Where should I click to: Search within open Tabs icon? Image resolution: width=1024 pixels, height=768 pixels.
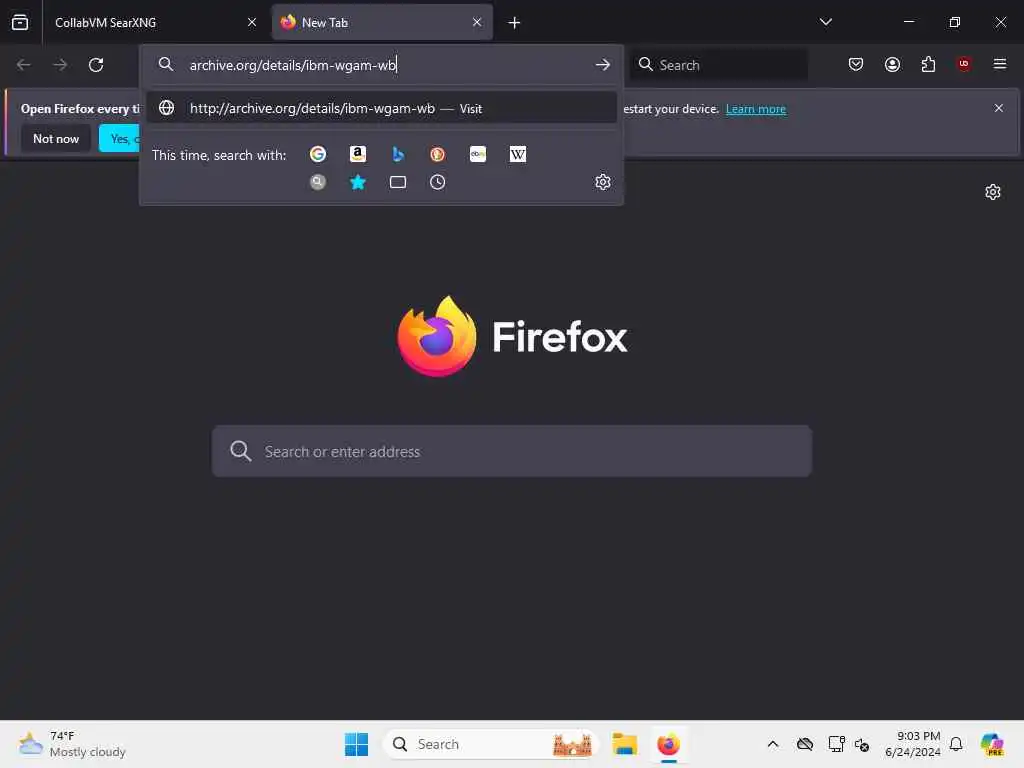tap(398, 182)
